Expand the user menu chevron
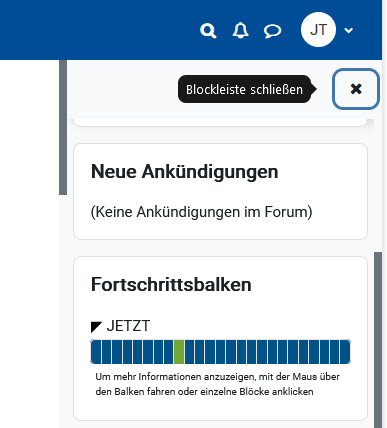The height and width of the screenshot is (428, 387). pos(348,31)
